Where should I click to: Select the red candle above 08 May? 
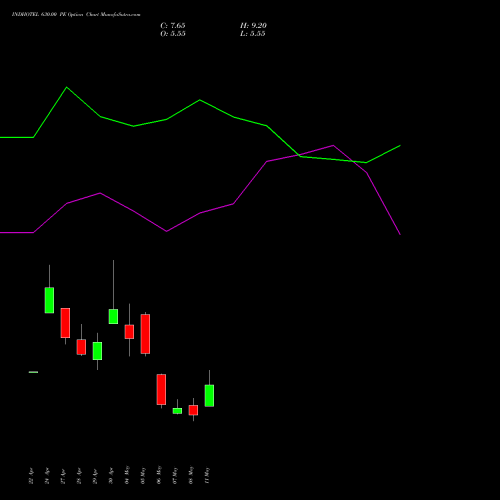click(193, 410)
